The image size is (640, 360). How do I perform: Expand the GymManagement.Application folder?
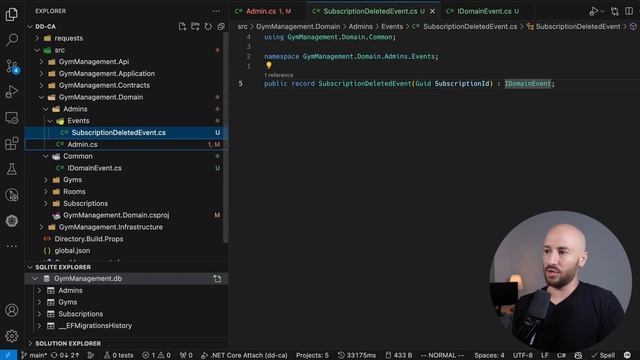pyautogui.click(x=41, y=74)
